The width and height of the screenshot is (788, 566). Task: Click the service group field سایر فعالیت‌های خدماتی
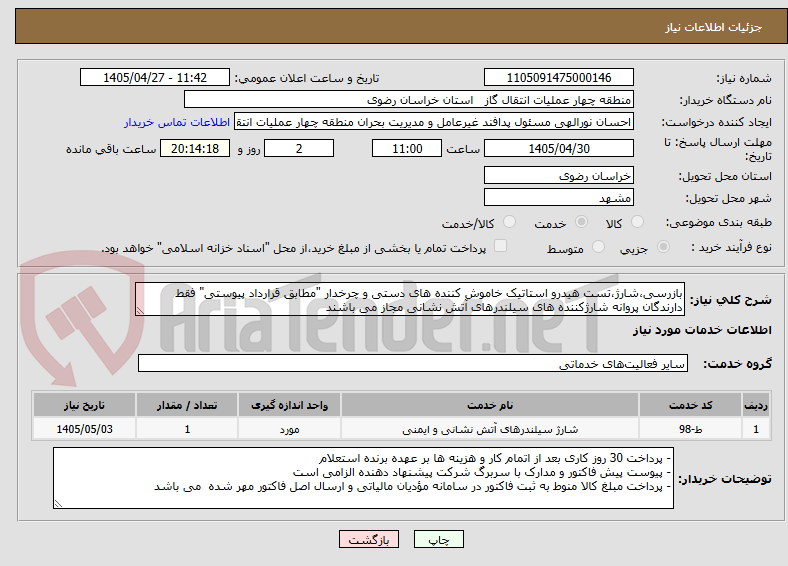(x=413, y=363)
